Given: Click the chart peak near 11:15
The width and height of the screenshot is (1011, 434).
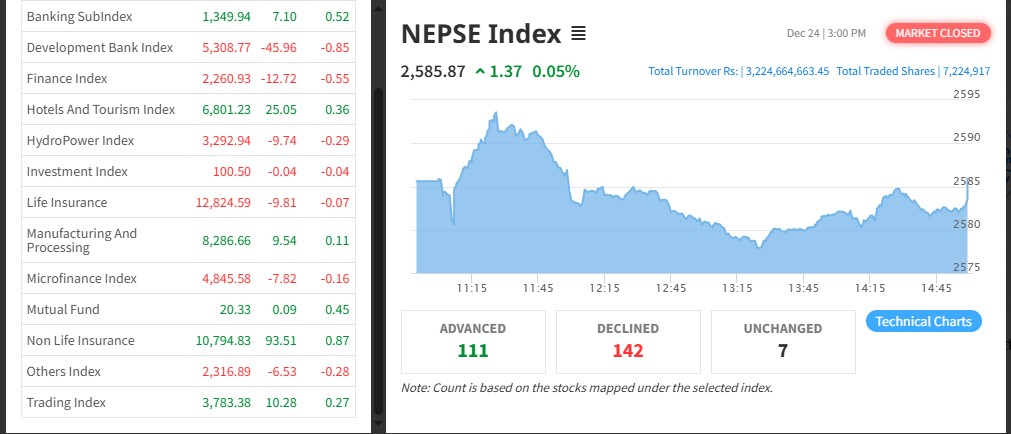Looking at the screenshot, I should [x=494, y=116].
